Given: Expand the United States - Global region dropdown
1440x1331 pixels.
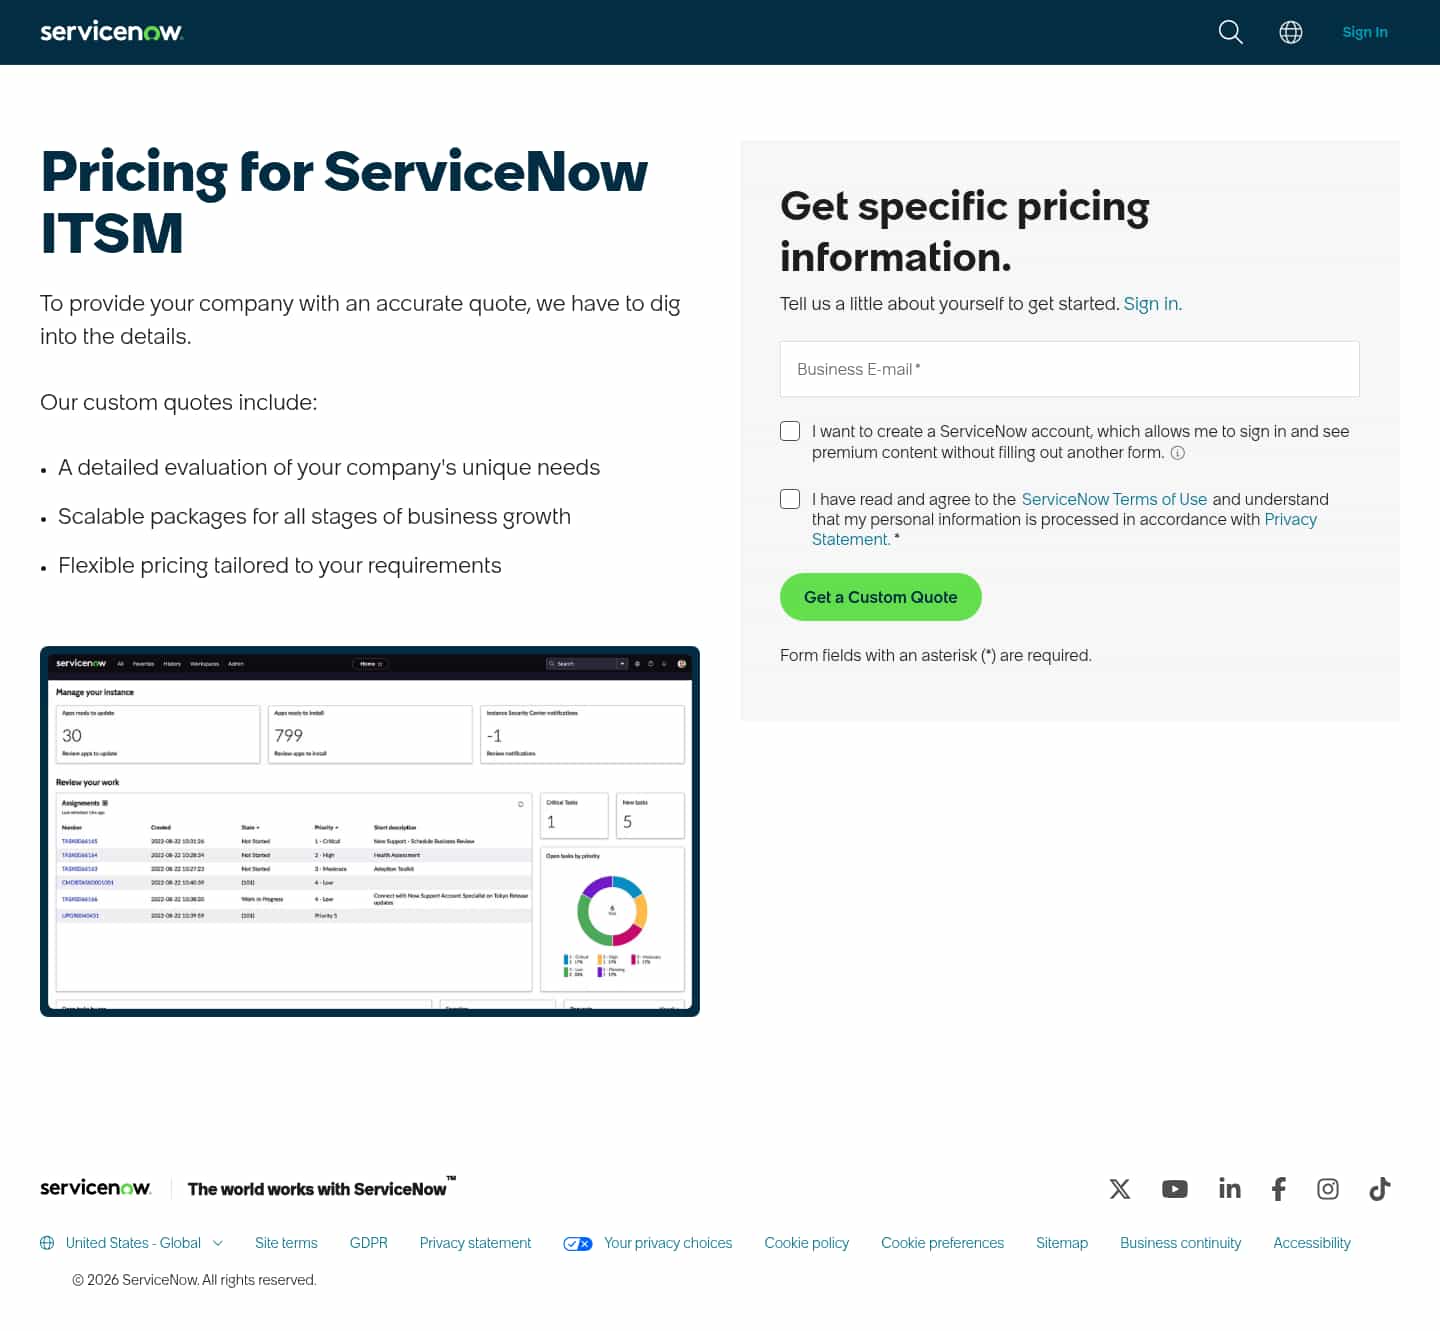Looking at the screenshot, I should [x=133, y=1243].
